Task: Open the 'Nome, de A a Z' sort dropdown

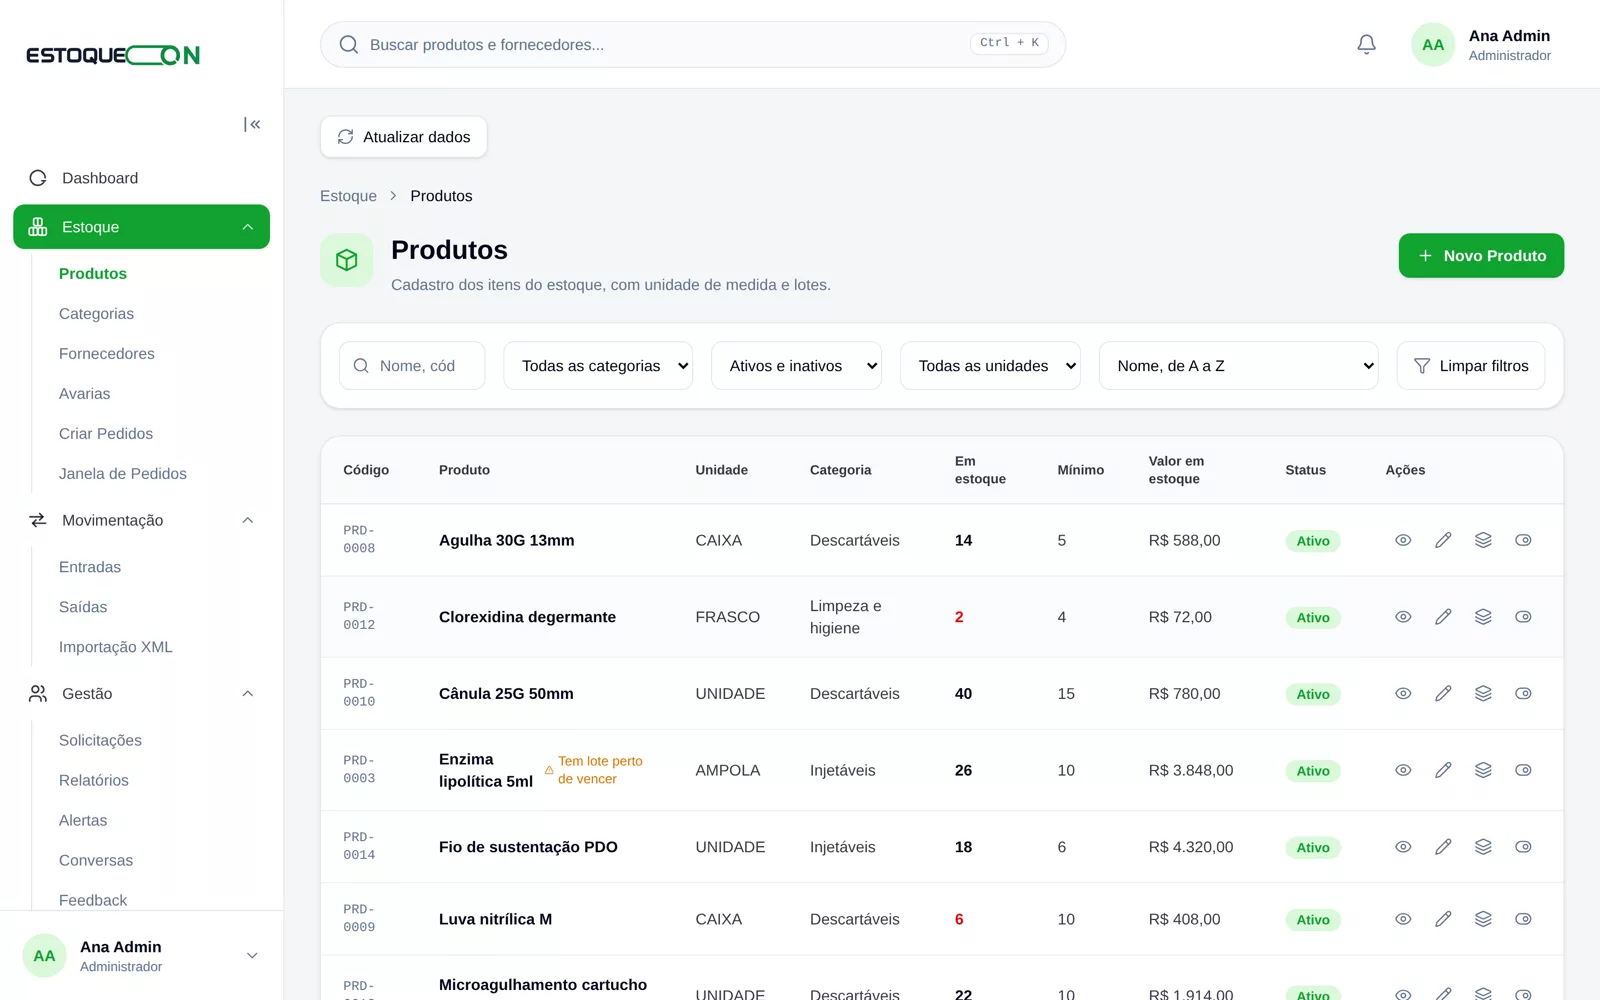Action: pos(1238,366)
